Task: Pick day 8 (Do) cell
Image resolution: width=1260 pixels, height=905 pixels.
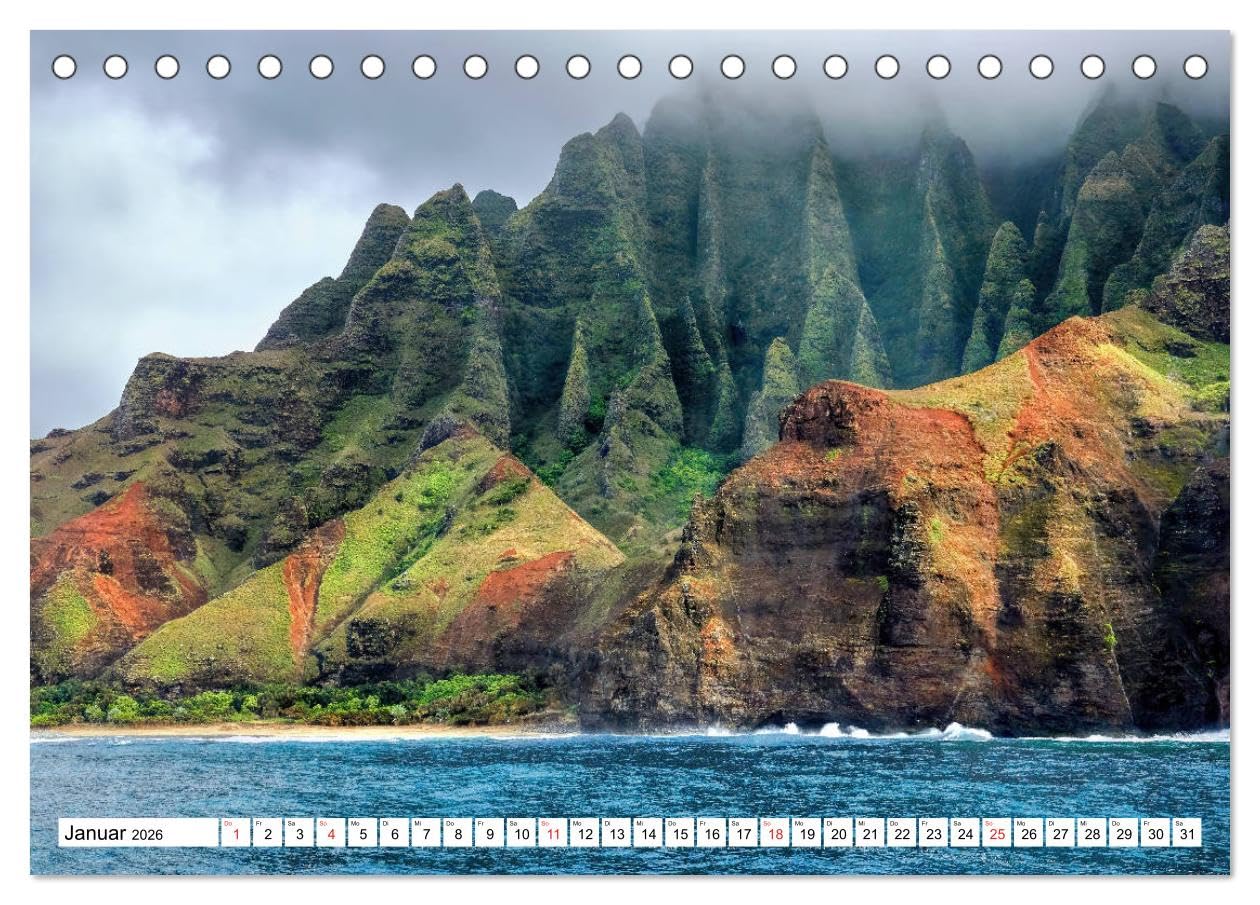Action: tap(458, 833)
